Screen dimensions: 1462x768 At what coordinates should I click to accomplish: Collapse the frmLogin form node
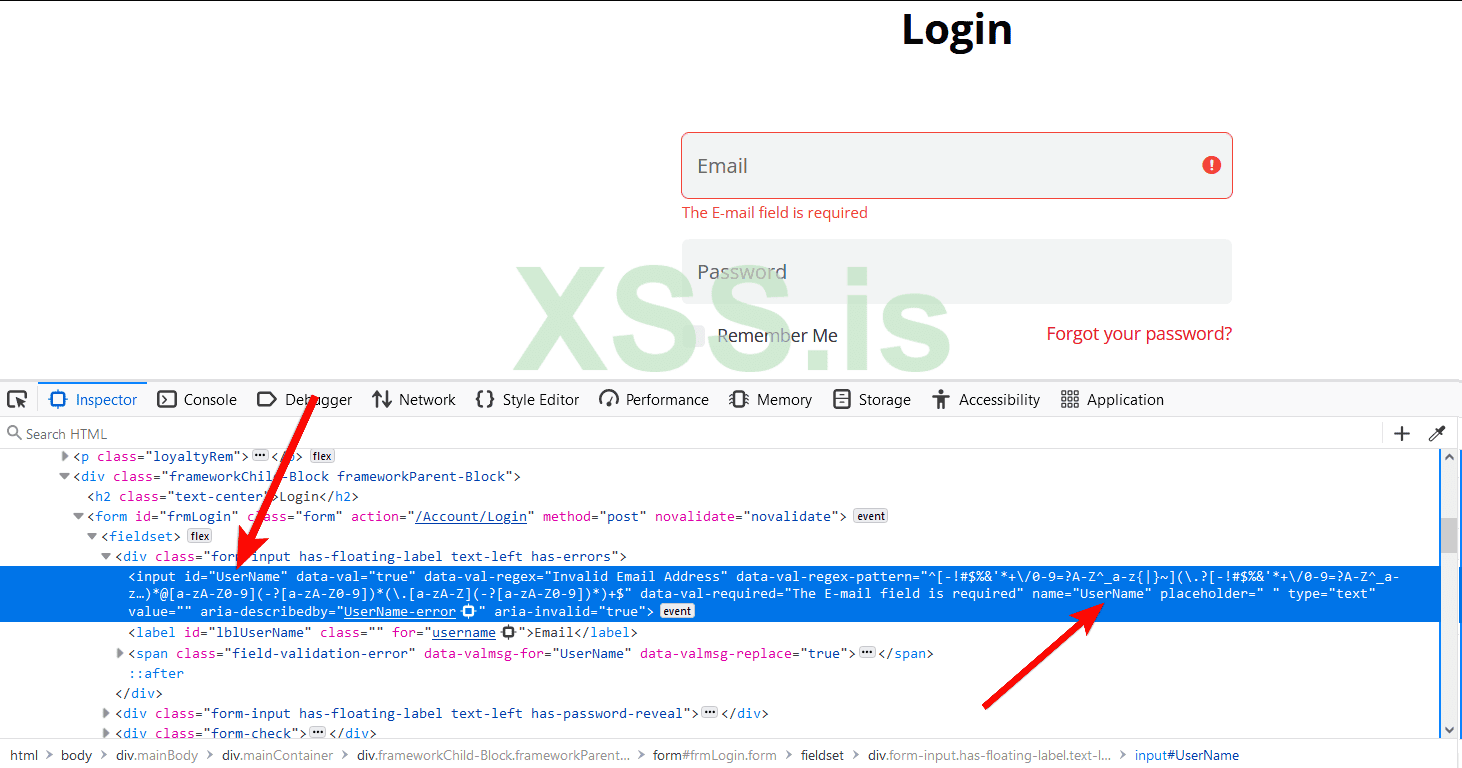tap(79, 516)
